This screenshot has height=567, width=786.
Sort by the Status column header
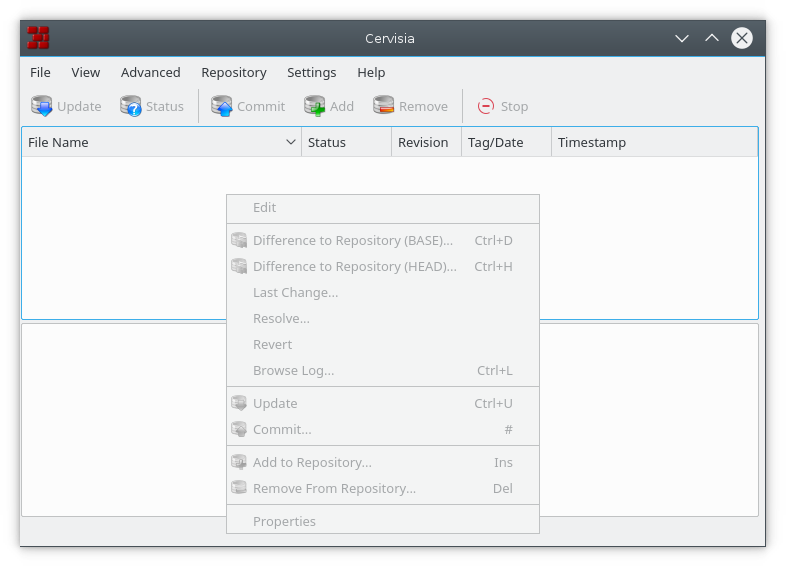346,142
